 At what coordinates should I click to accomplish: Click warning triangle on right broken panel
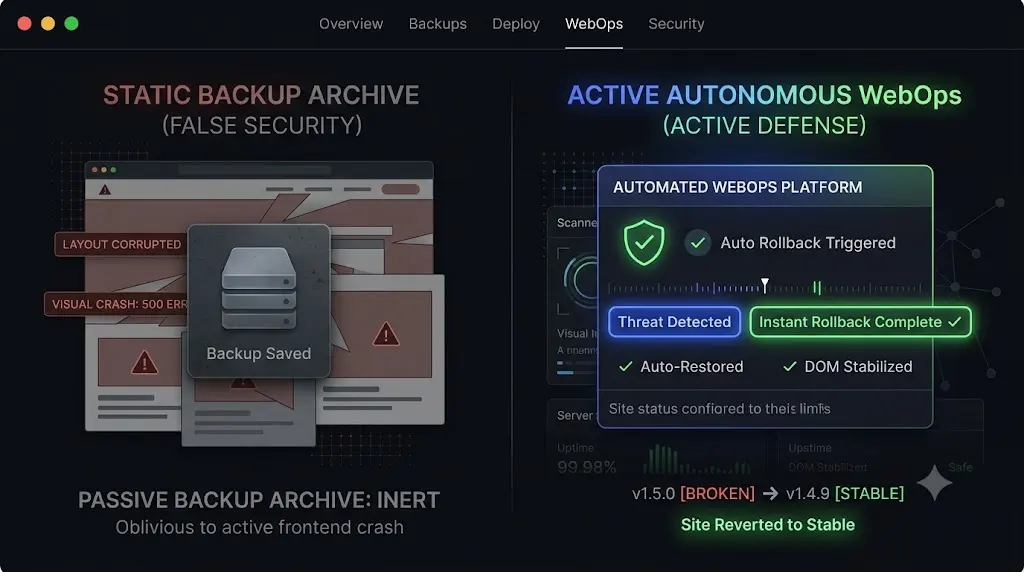386,334
